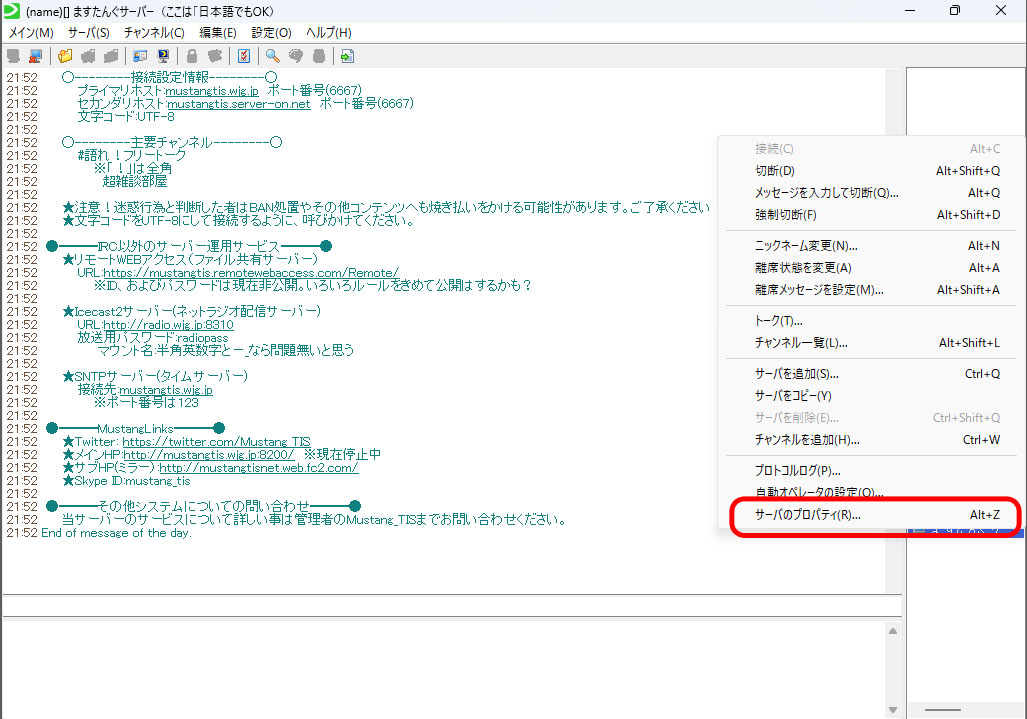Click the yellow folder toolbar icon

(x=66, y=56)
